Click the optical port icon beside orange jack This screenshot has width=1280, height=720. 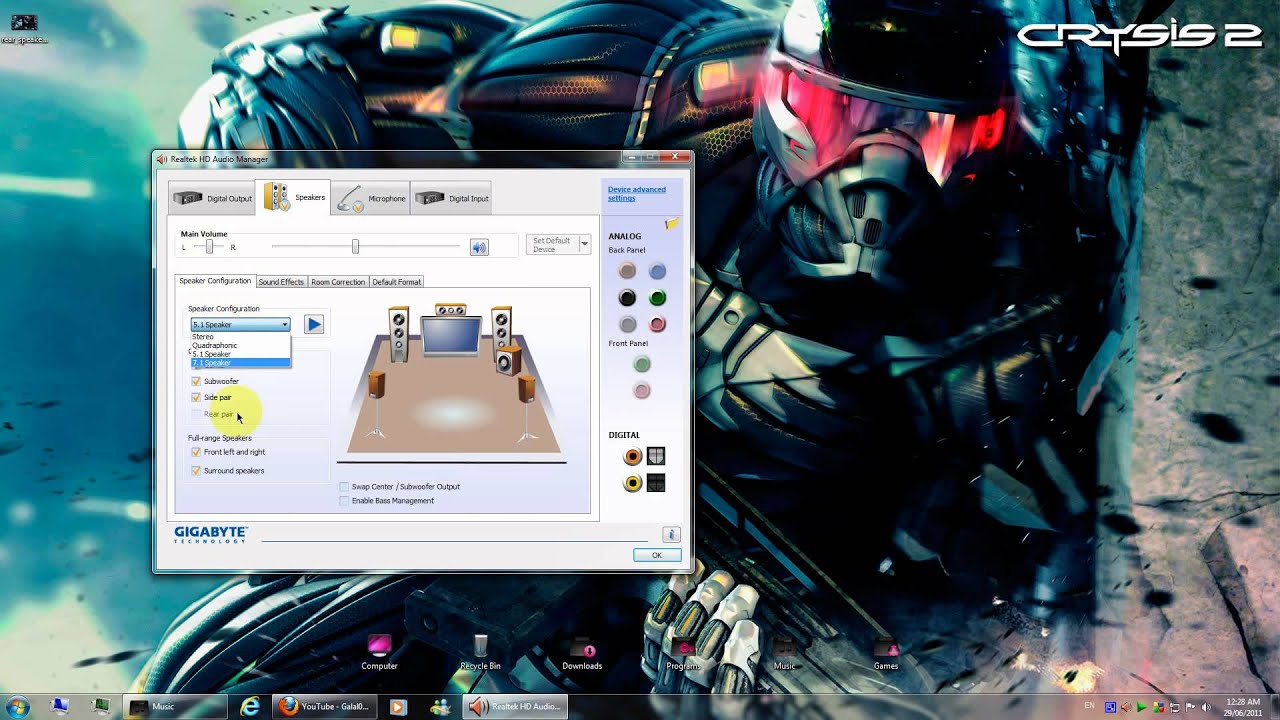pyautogui.click(x=656, y=457)
